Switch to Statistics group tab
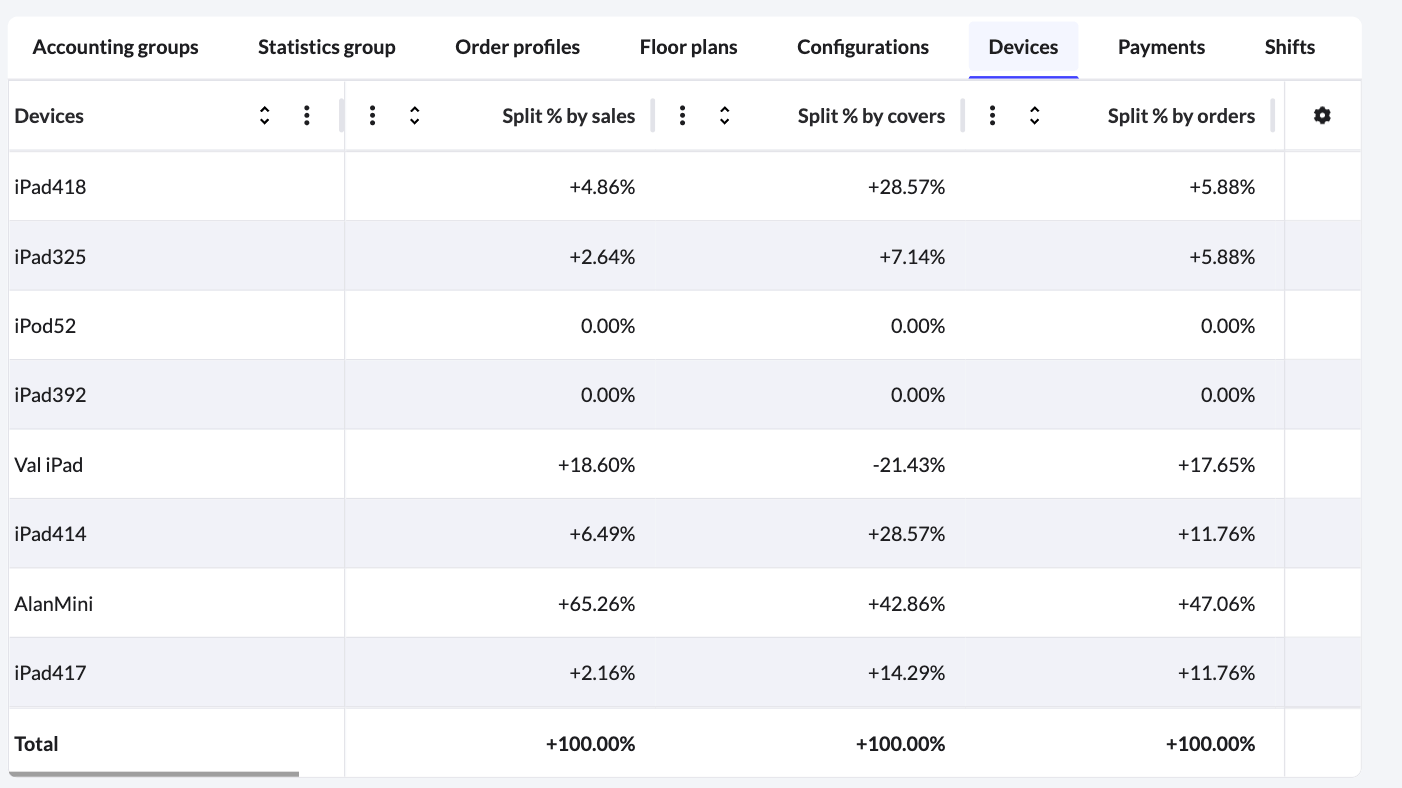Viewport: 1402px width, 788px height. coord(326,47)
